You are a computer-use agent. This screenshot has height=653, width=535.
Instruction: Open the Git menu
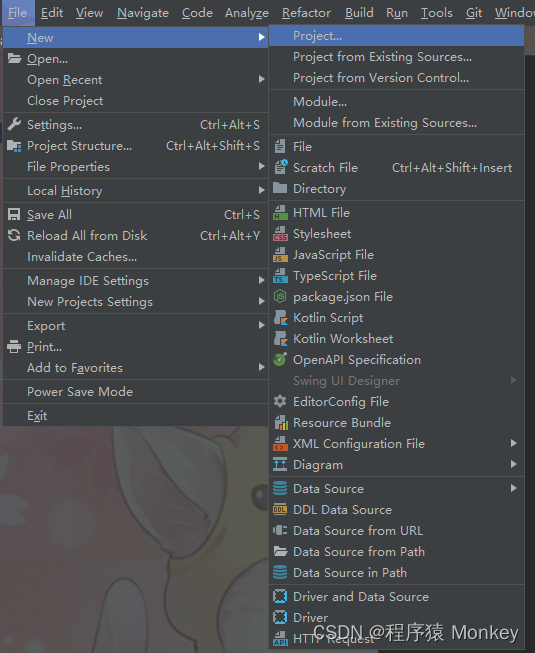(474, 13)
